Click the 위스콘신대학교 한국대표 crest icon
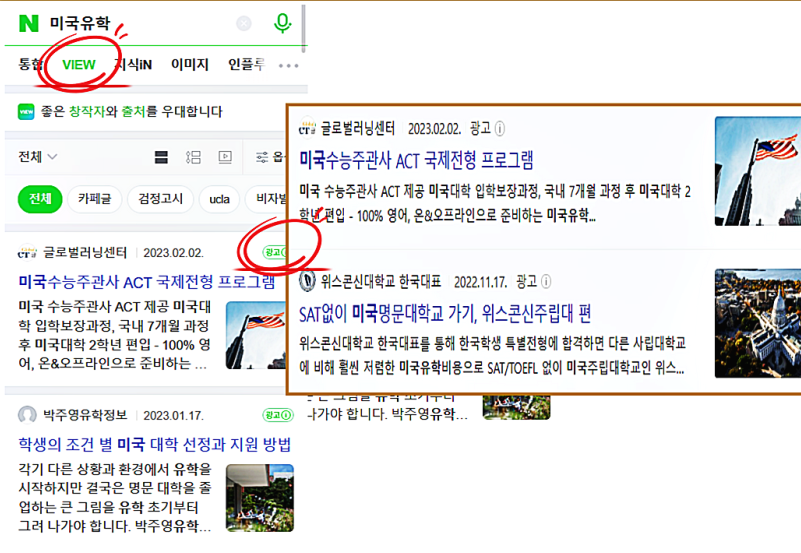801x553 pixels. [x=307, y=281]
